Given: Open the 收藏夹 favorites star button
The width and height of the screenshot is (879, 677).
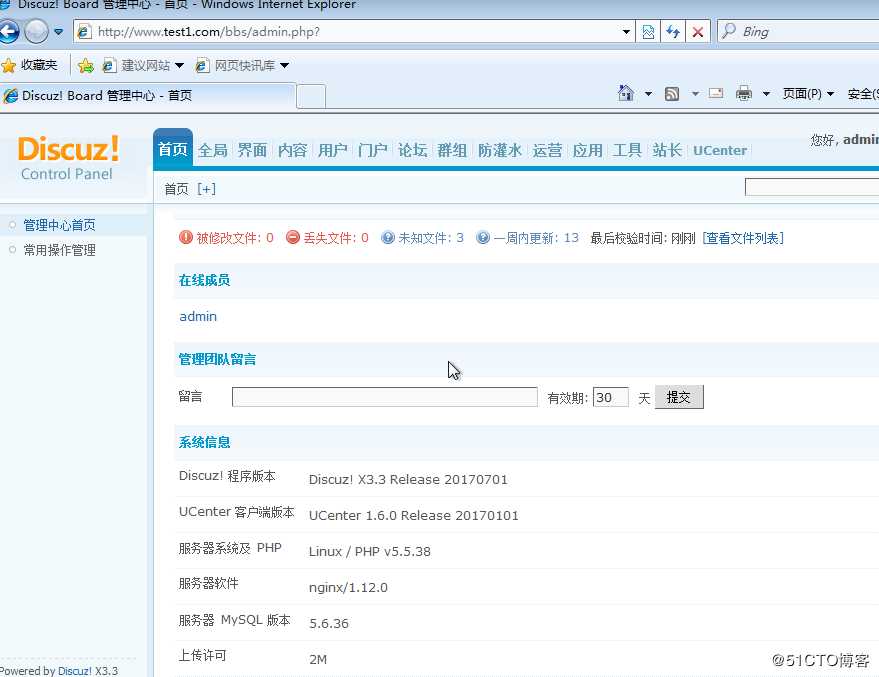Looking at the screenshot, I should 30,66.
